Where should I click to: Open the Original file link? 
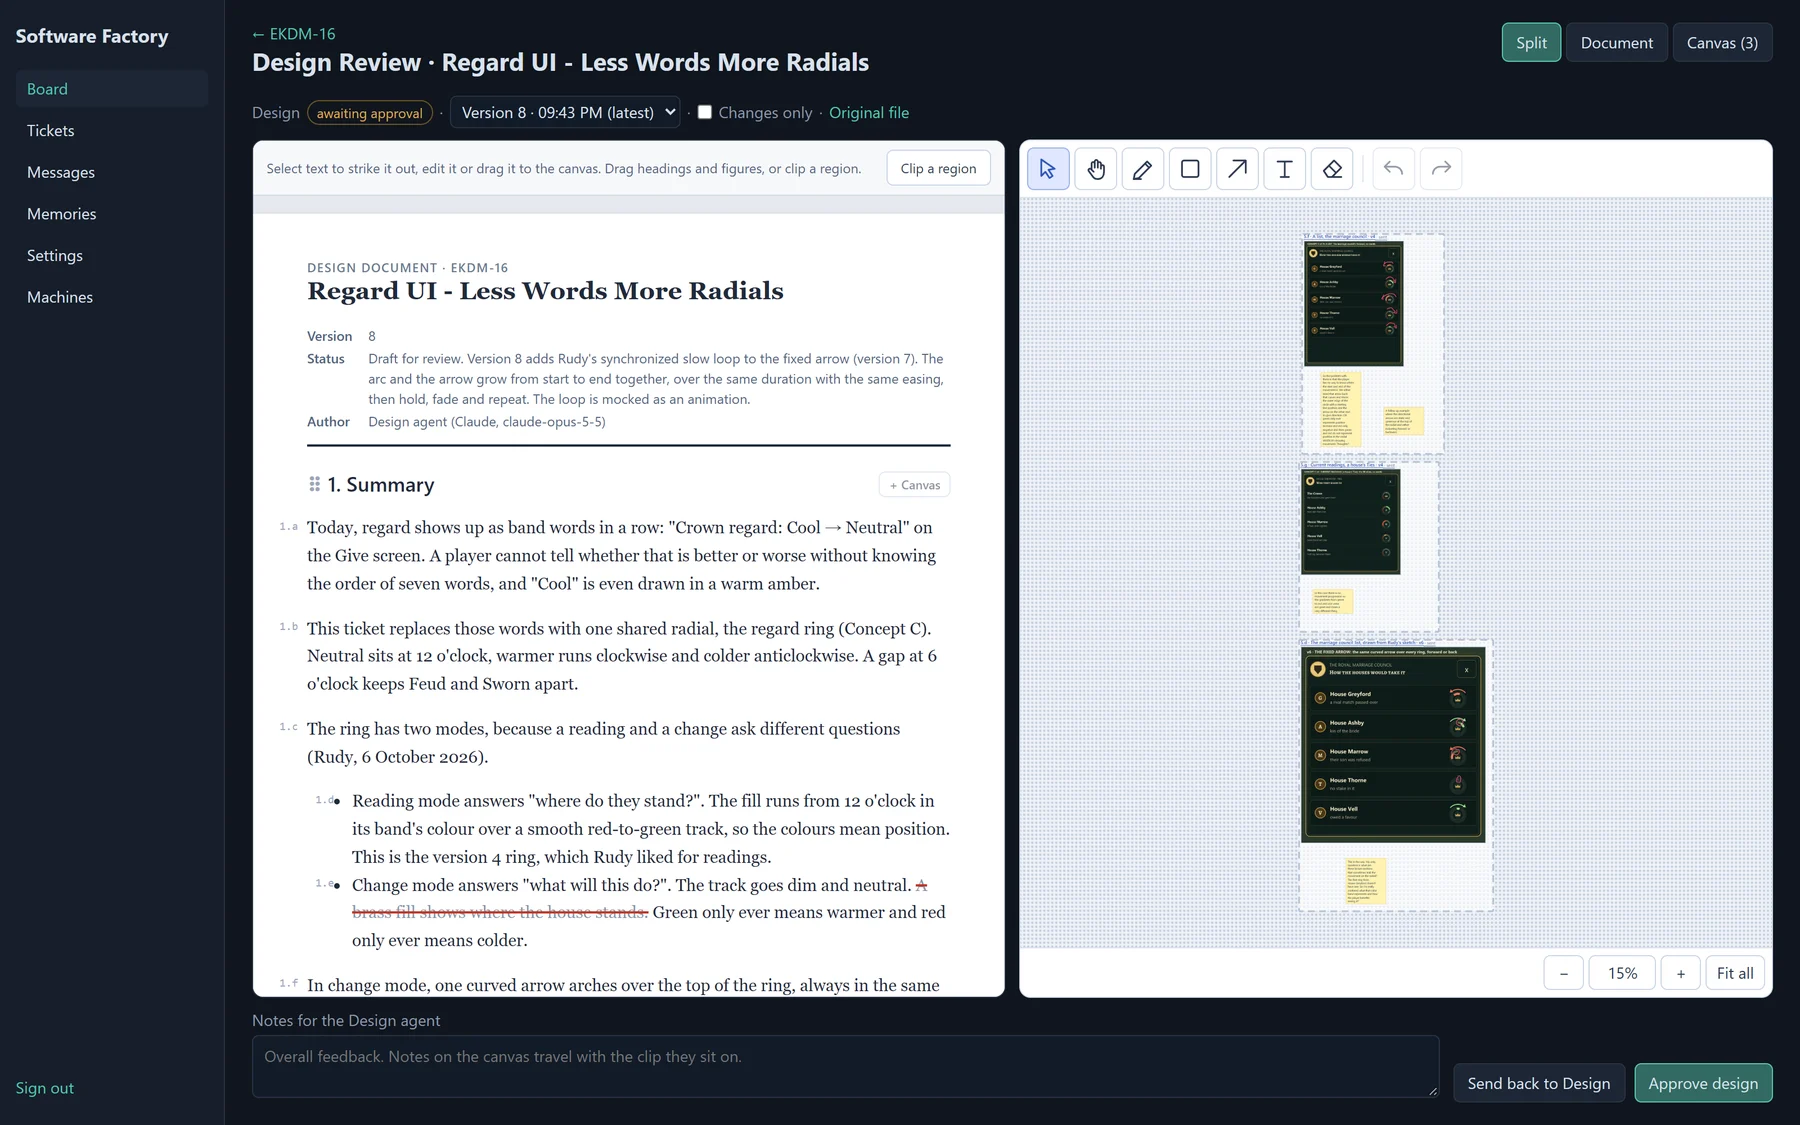[x=869, y=113]
